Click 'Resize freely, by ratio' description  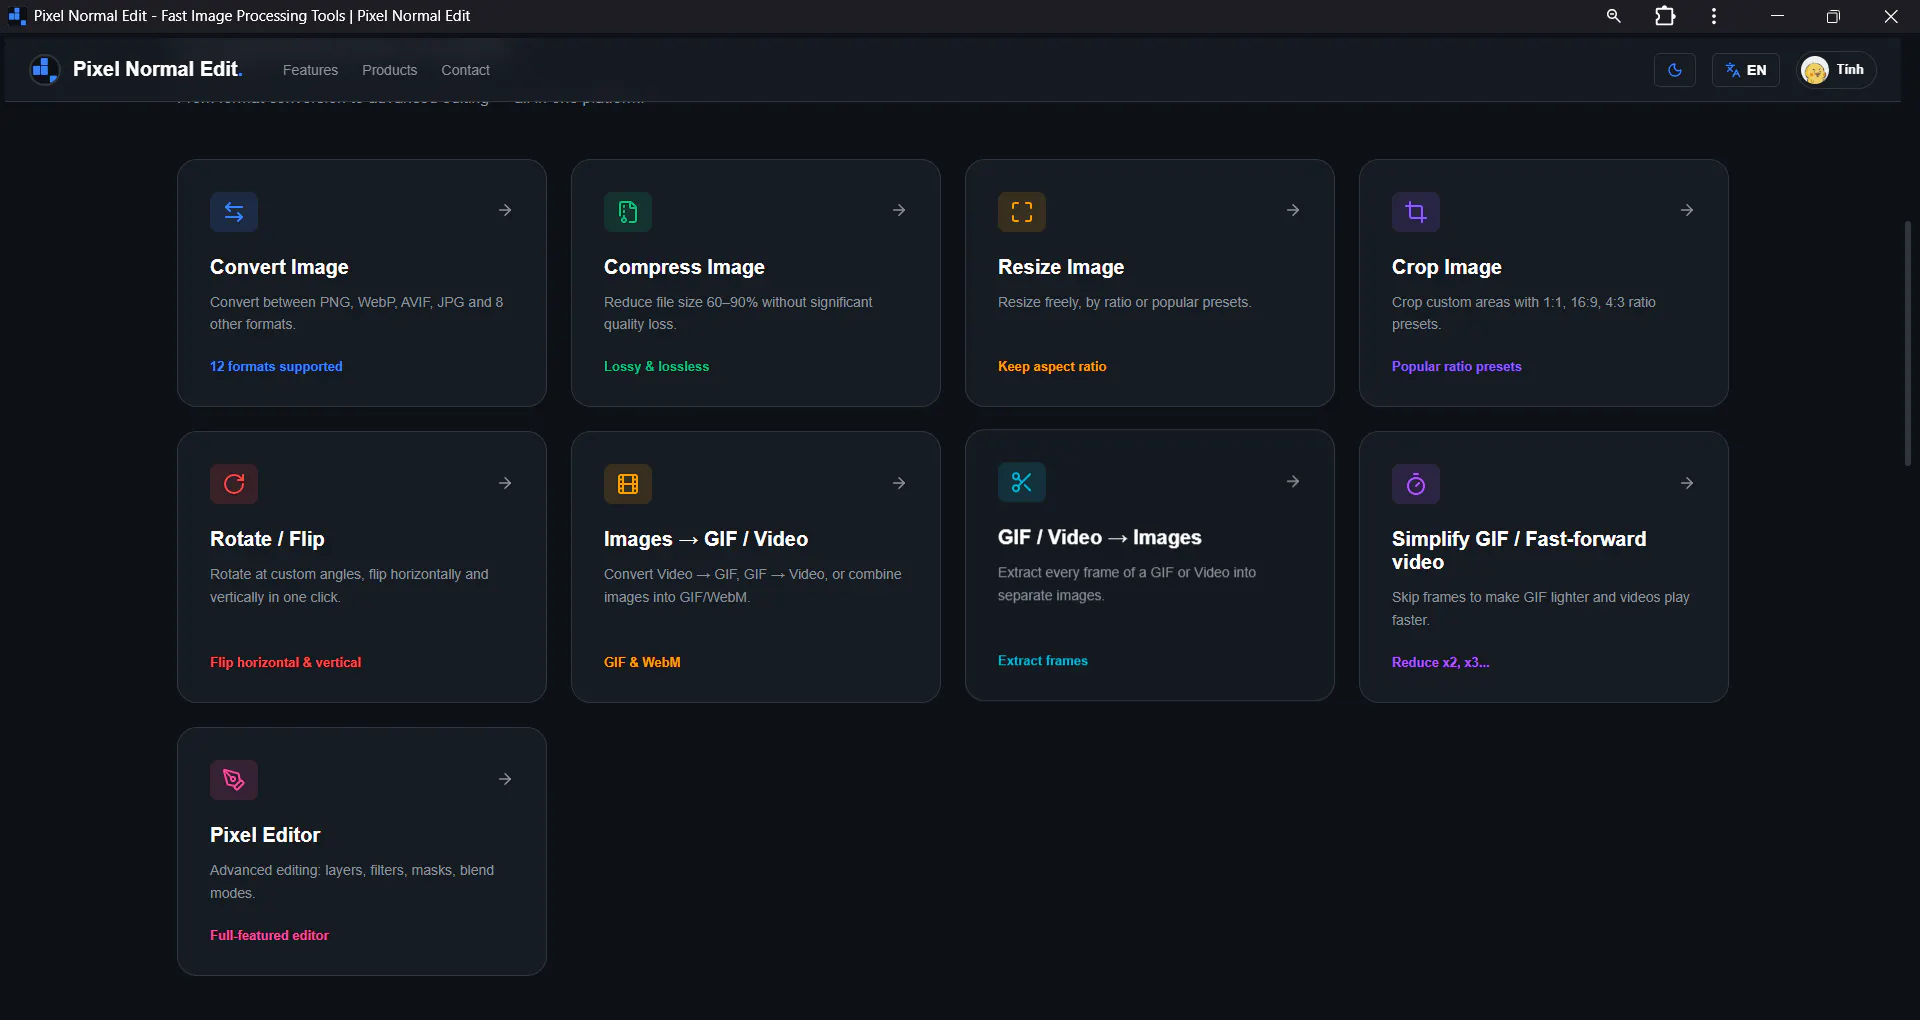(1124, 302)
